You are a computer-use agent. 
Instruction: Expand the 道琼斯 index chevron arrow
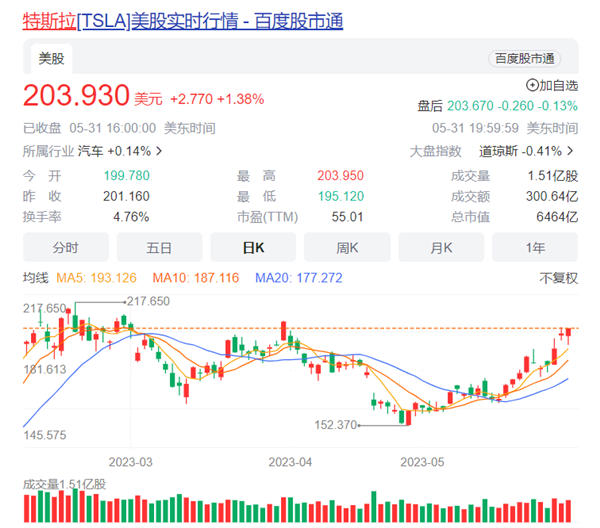[x=570, y=151]
